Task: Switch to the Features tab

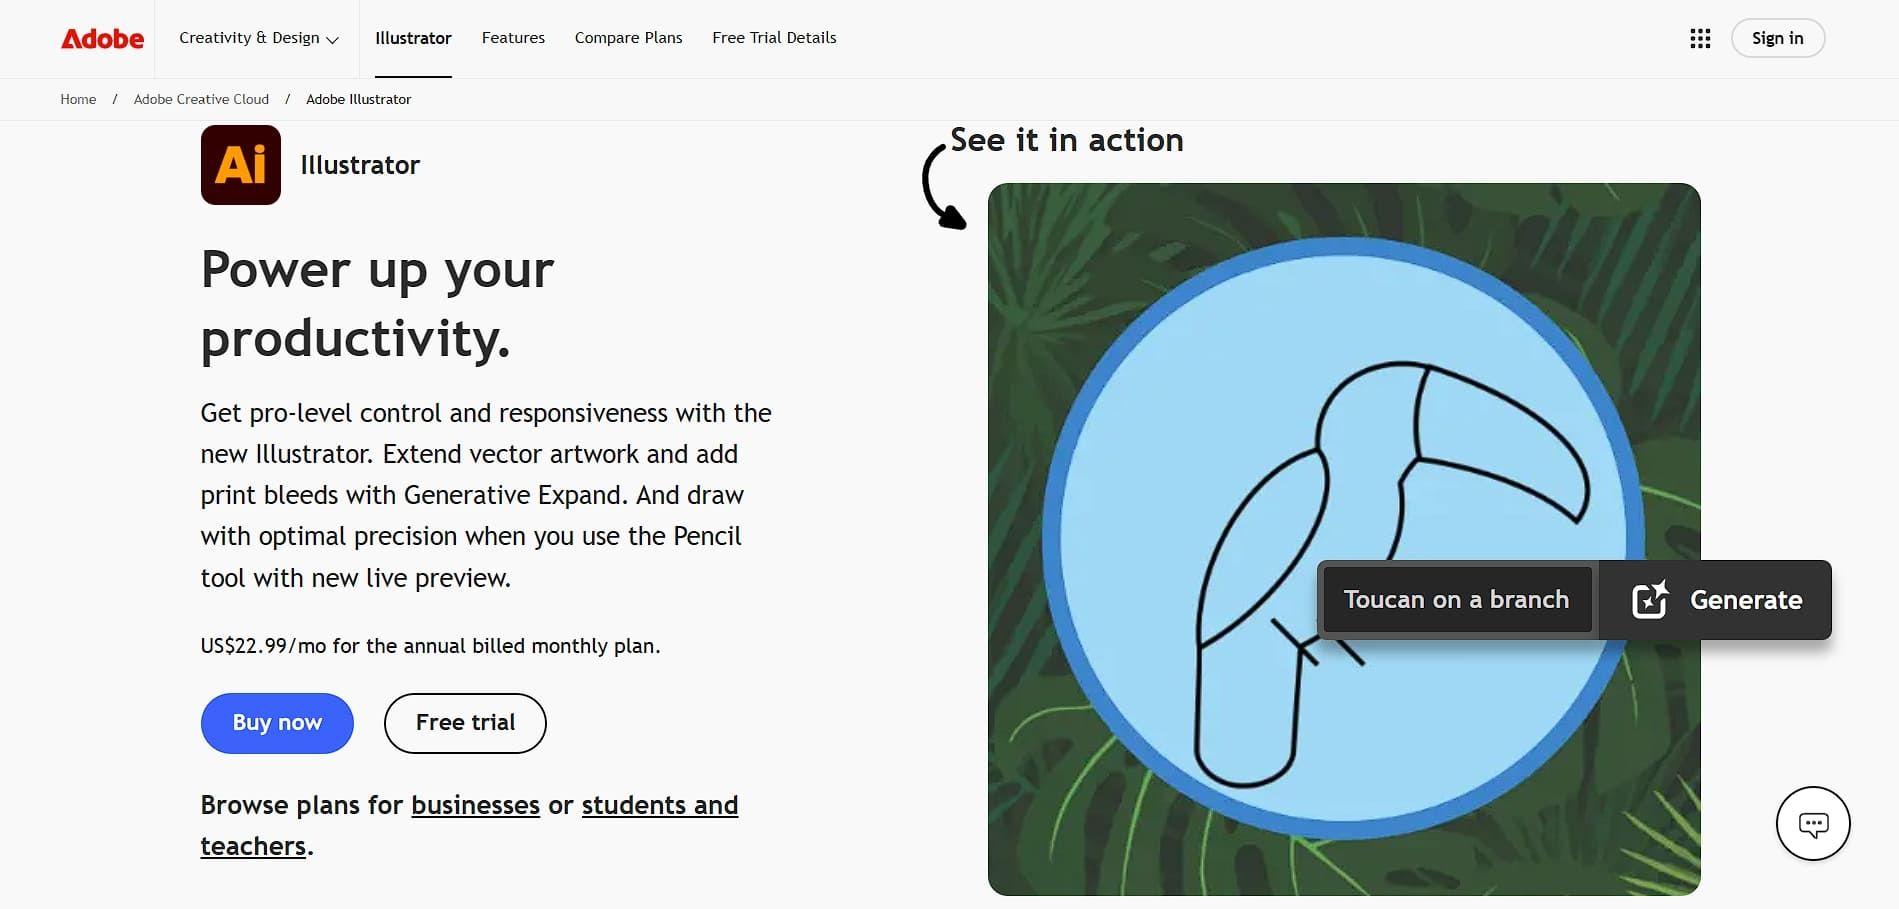Action: (513, 37)
